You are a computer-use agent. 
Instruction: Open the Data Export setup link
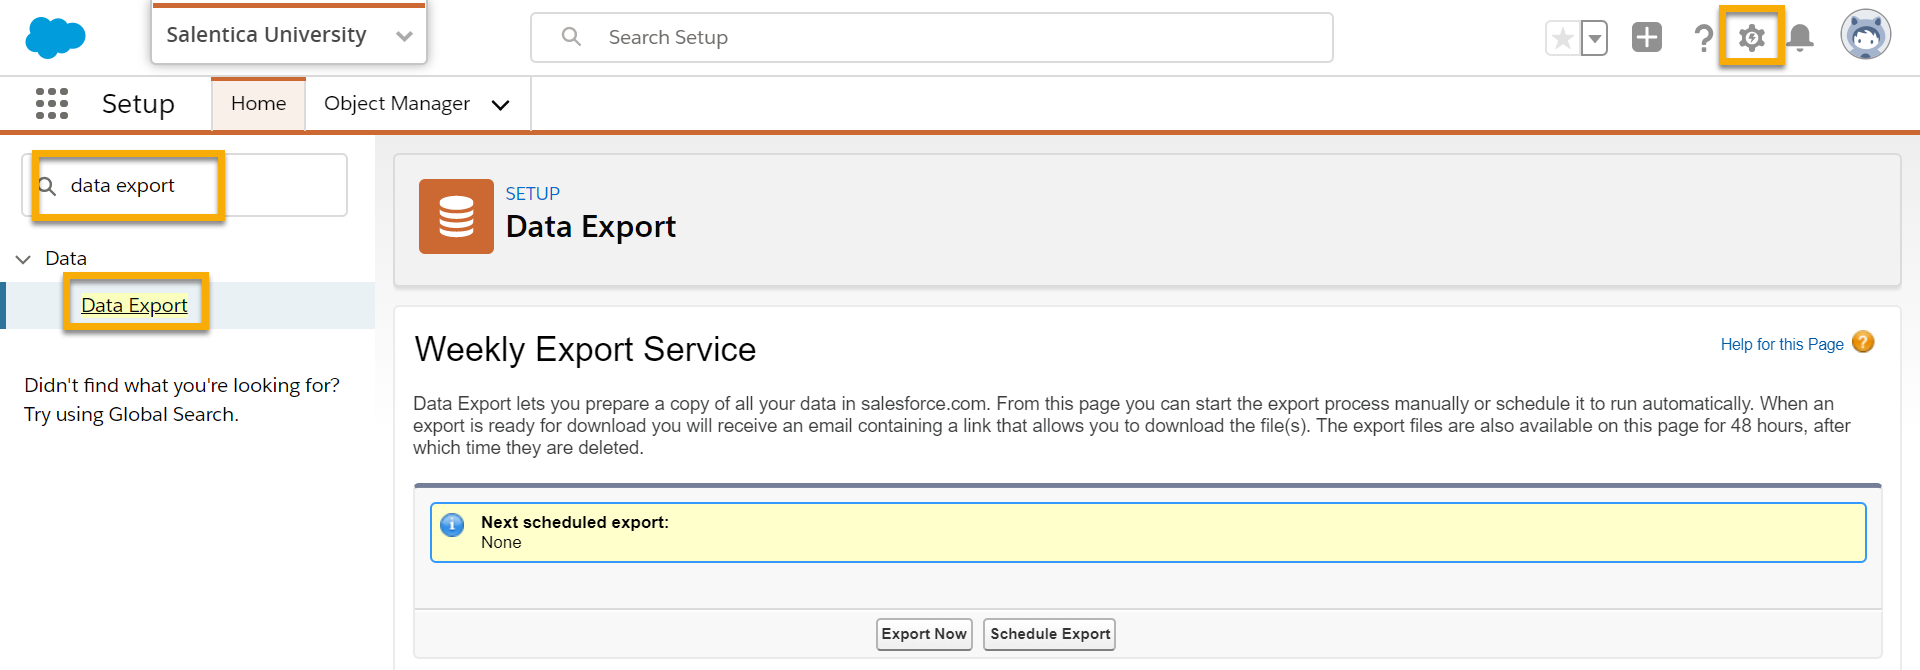[134, 305]
